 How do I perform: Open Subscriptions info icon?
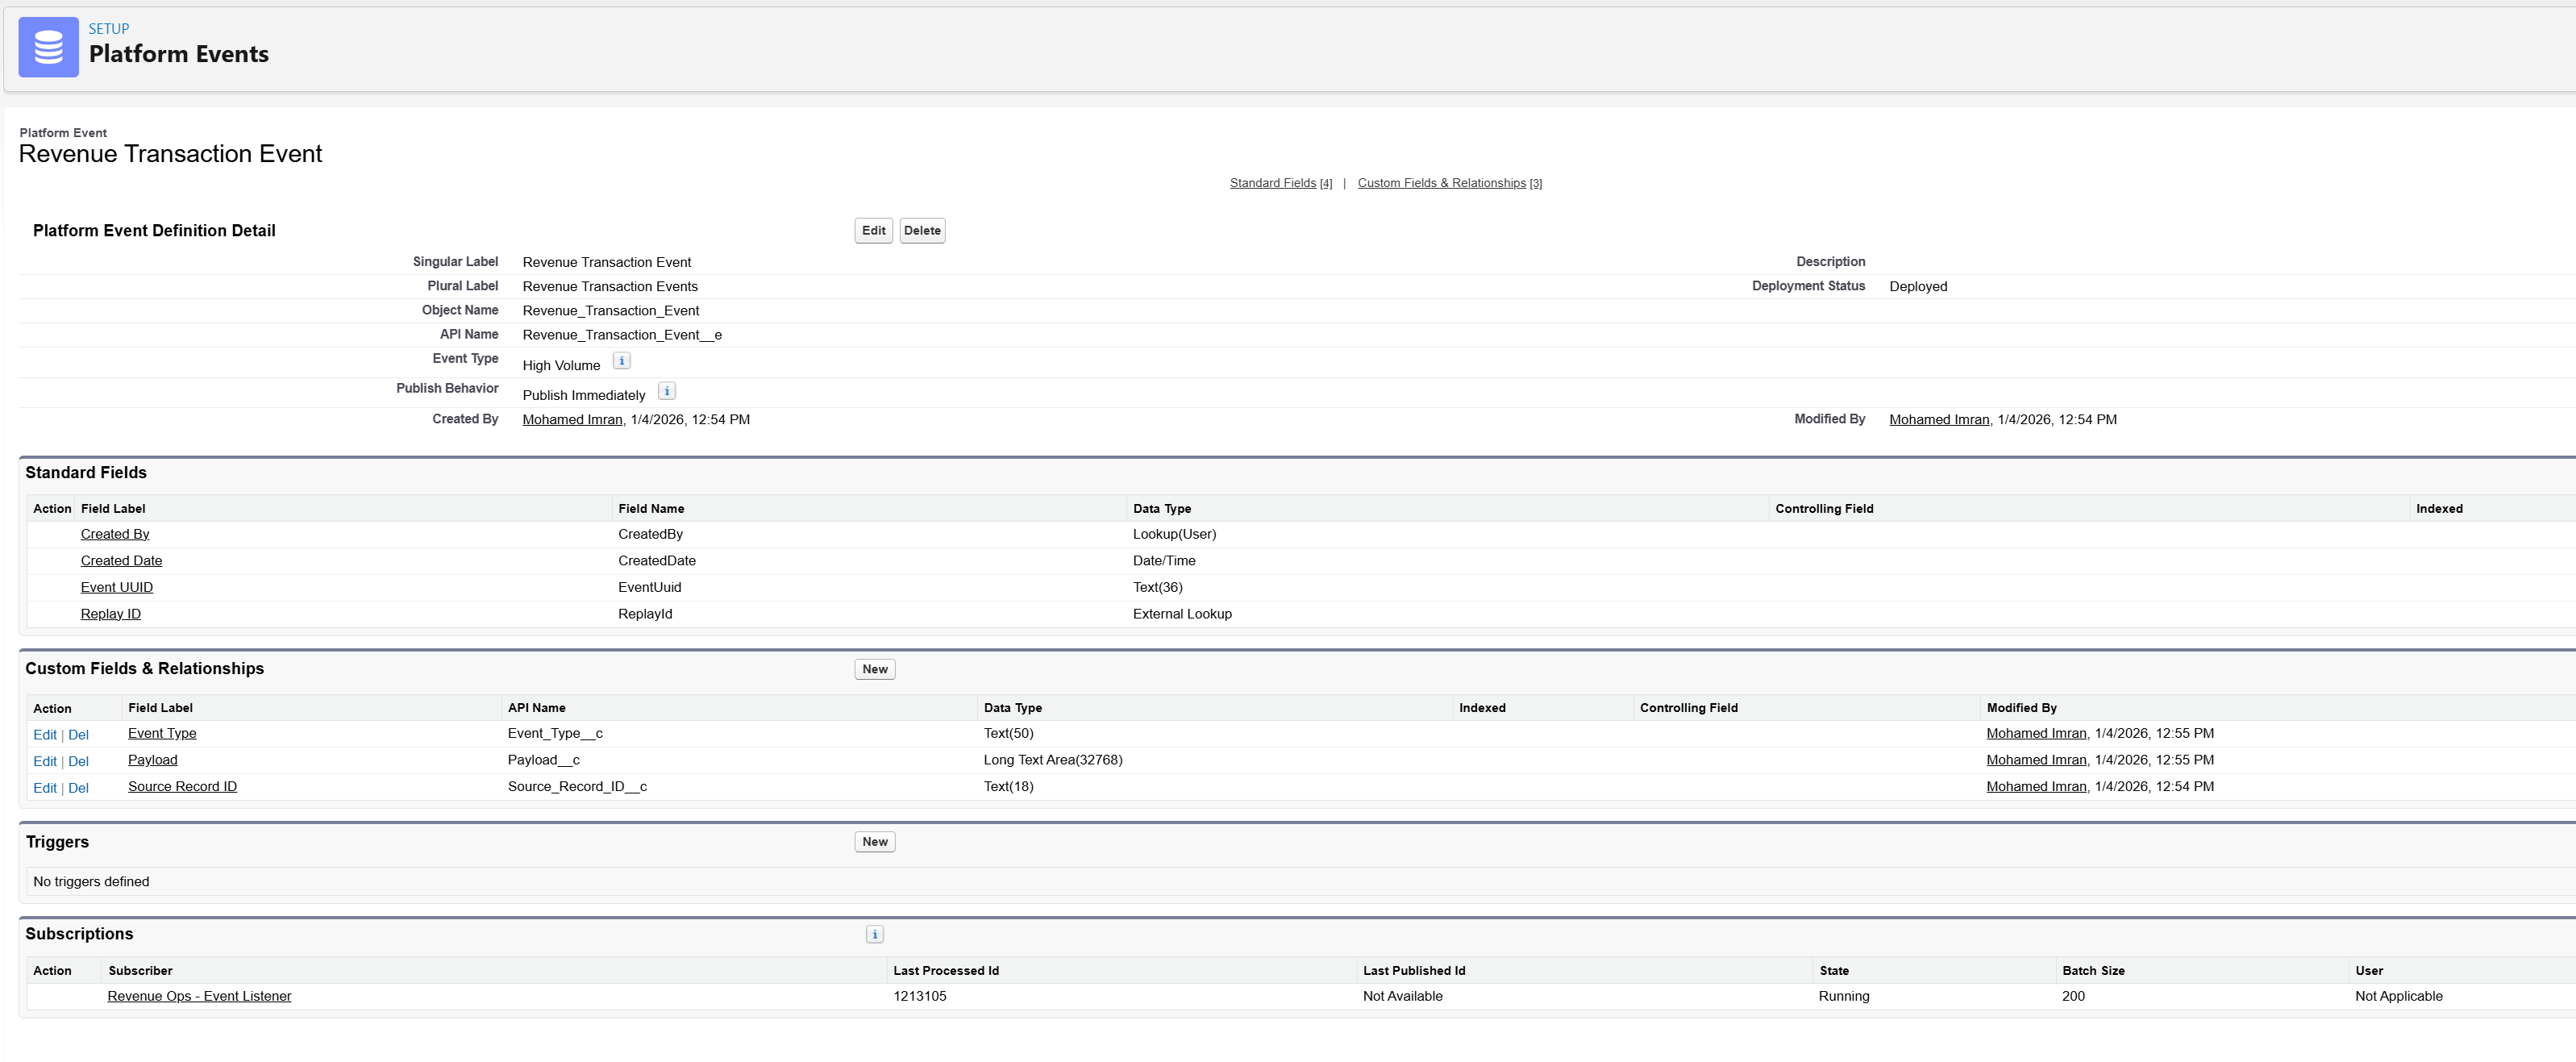tap(874, 935)
